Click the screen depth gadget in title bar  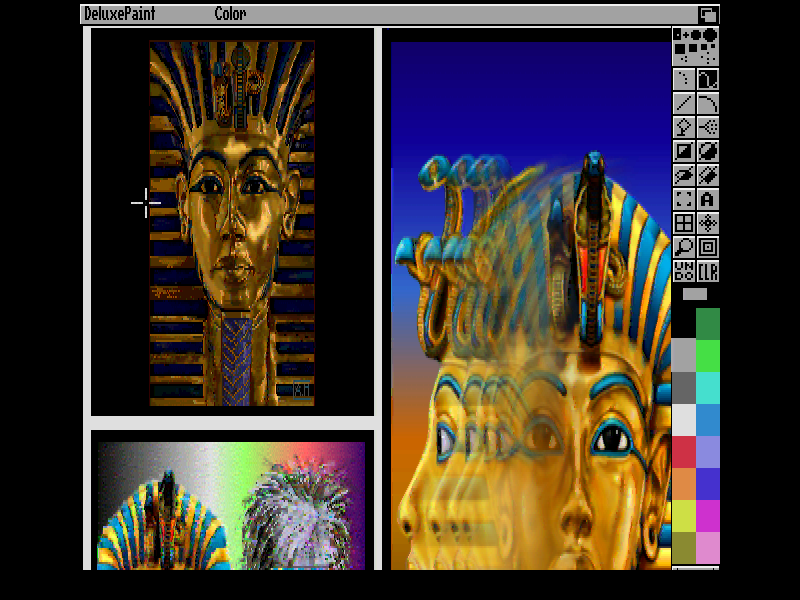(708, 14)
